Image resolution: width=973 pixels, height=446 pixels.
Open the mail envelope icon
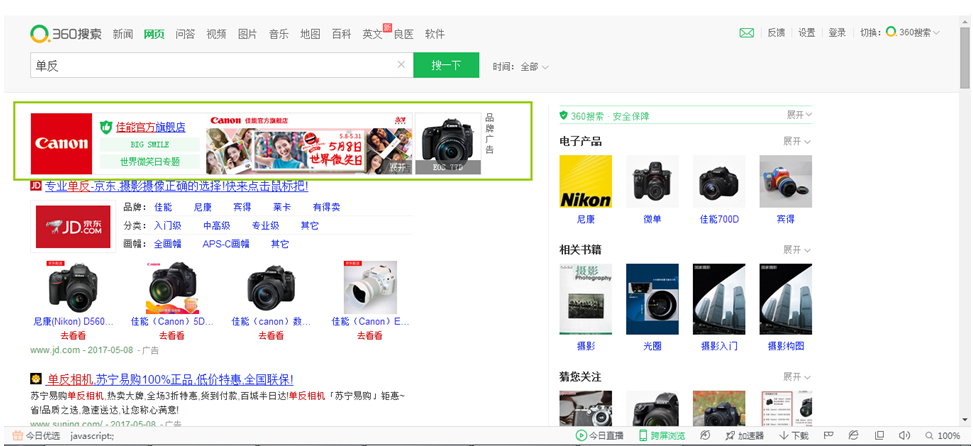point(746,33)
